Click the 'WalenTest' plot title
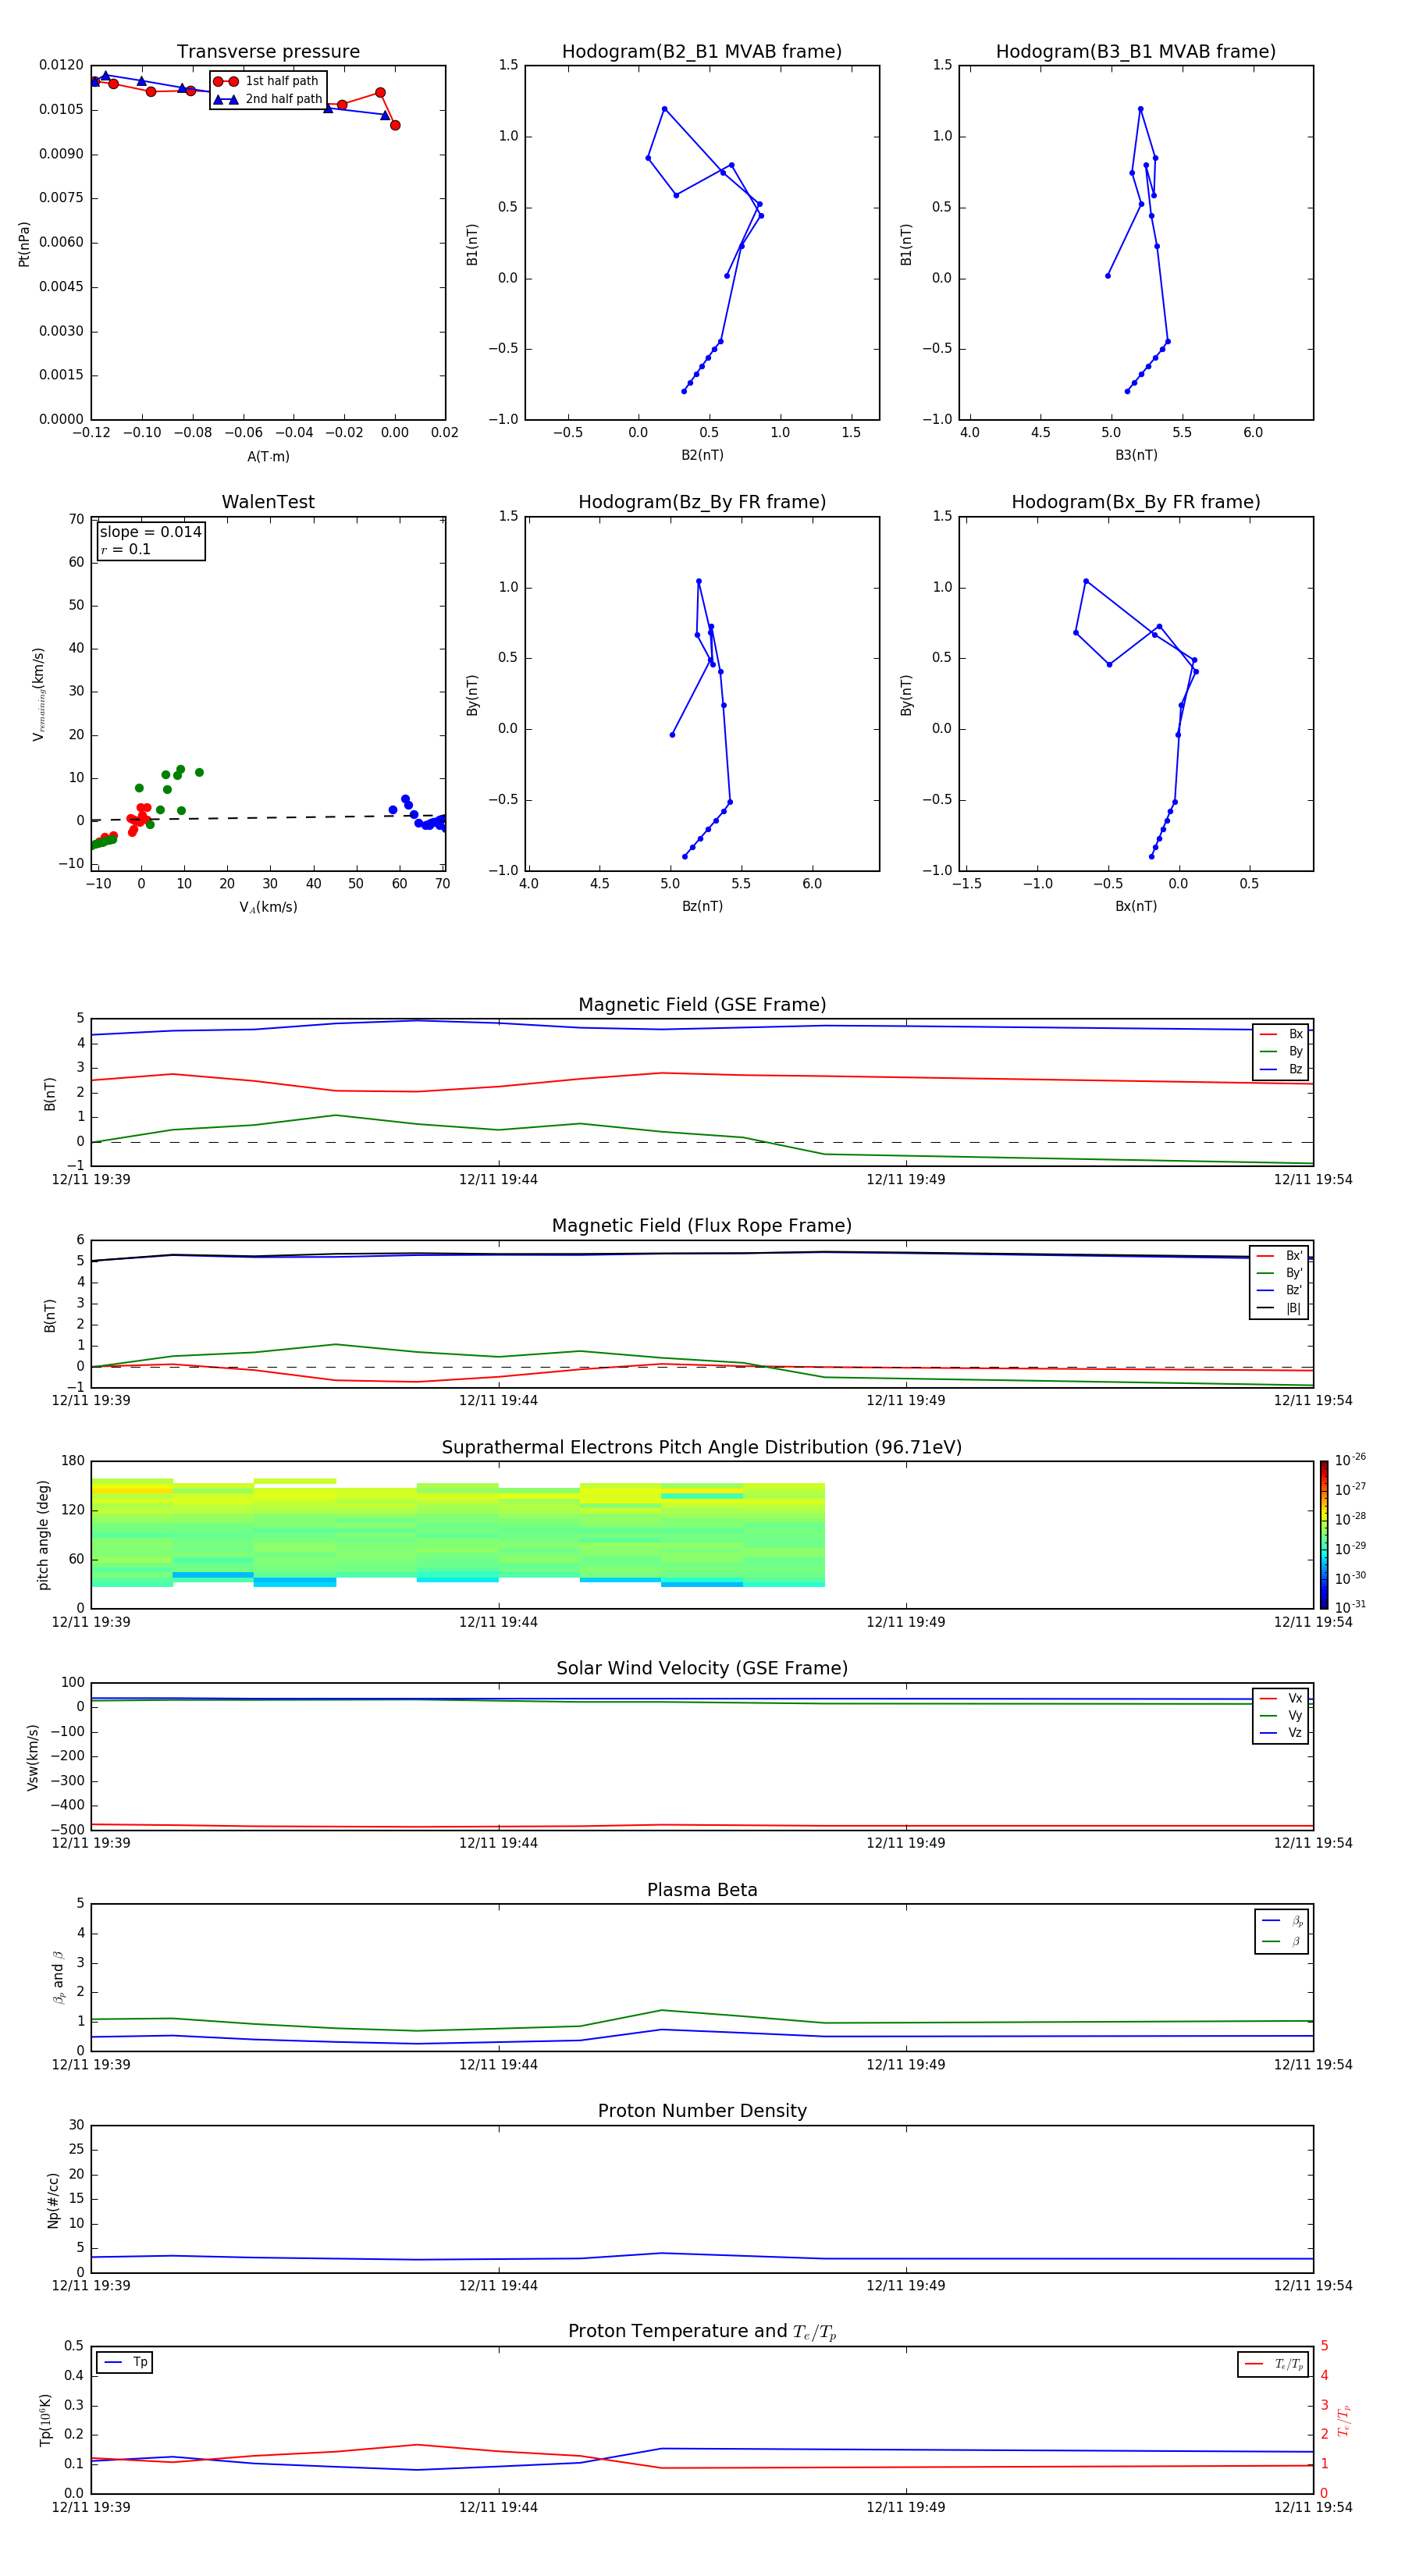The image size is (1405, 2576). point(268,502)
